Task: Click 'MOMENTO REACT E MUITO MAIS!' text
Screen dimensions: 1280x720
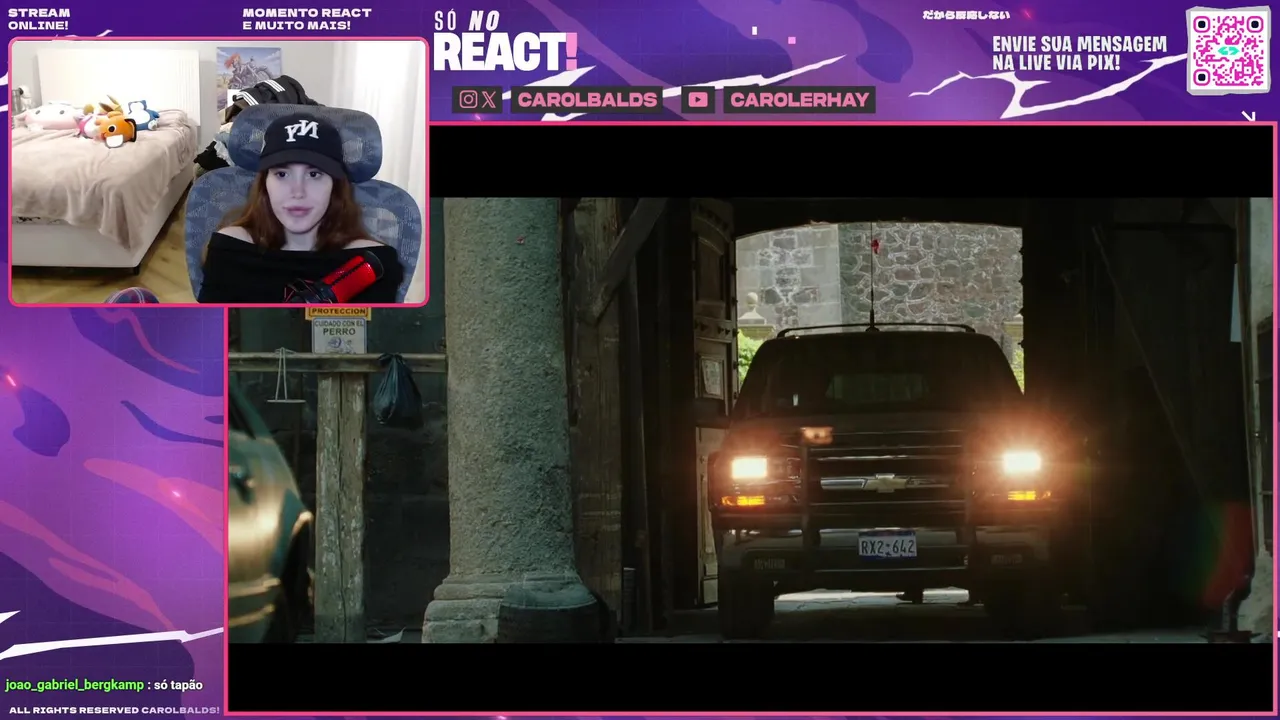Action: pos(307,19)
